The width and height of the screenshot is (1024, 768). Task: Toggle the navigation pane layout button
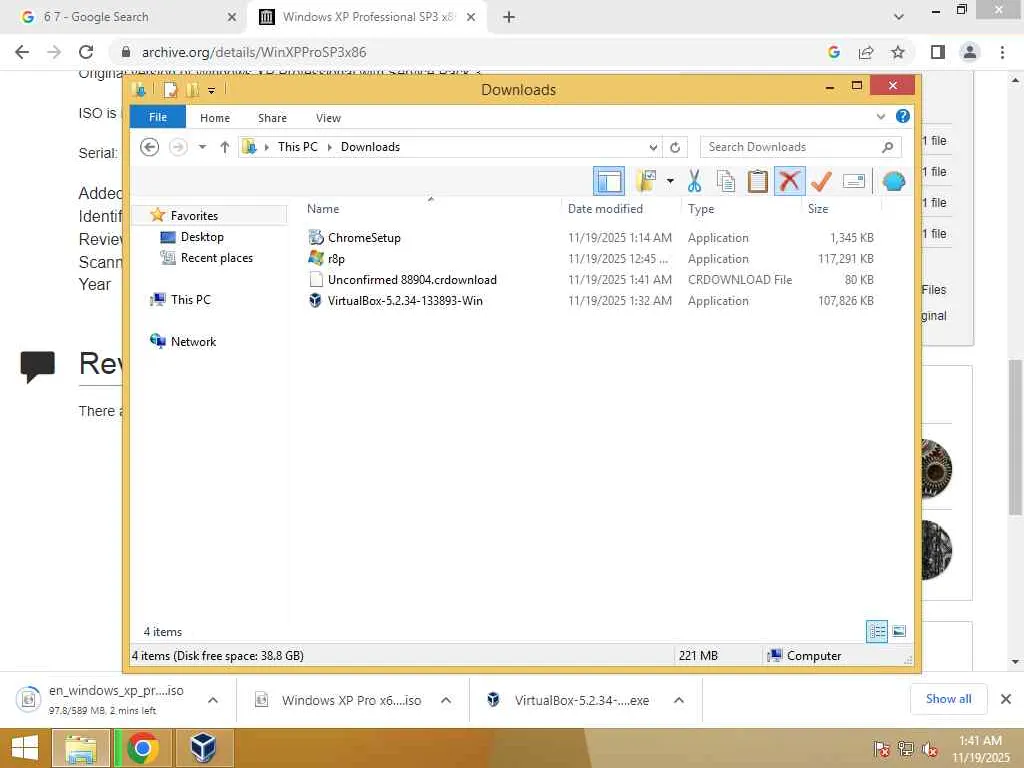609,181
